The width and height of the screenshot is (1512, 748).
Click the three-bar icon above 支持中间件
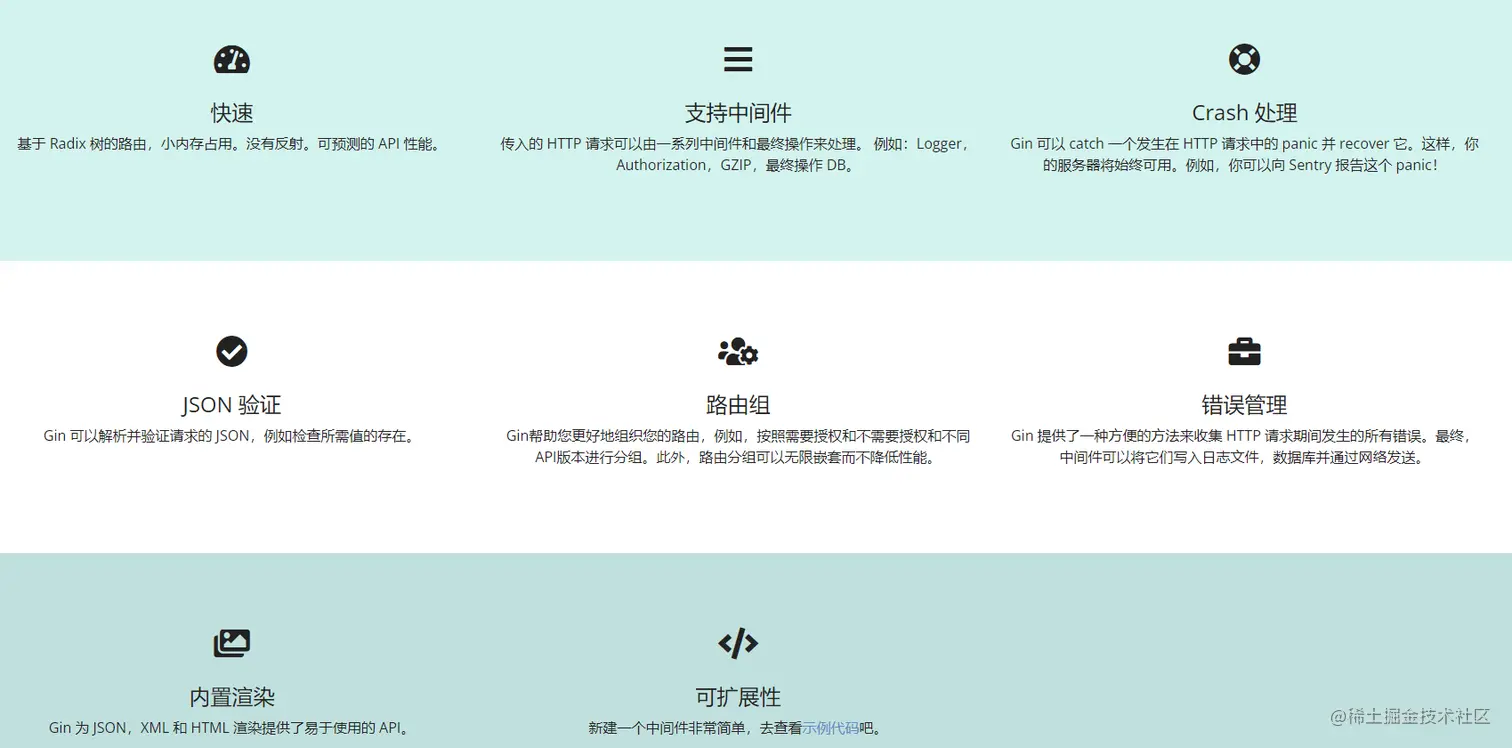[738, 60]
